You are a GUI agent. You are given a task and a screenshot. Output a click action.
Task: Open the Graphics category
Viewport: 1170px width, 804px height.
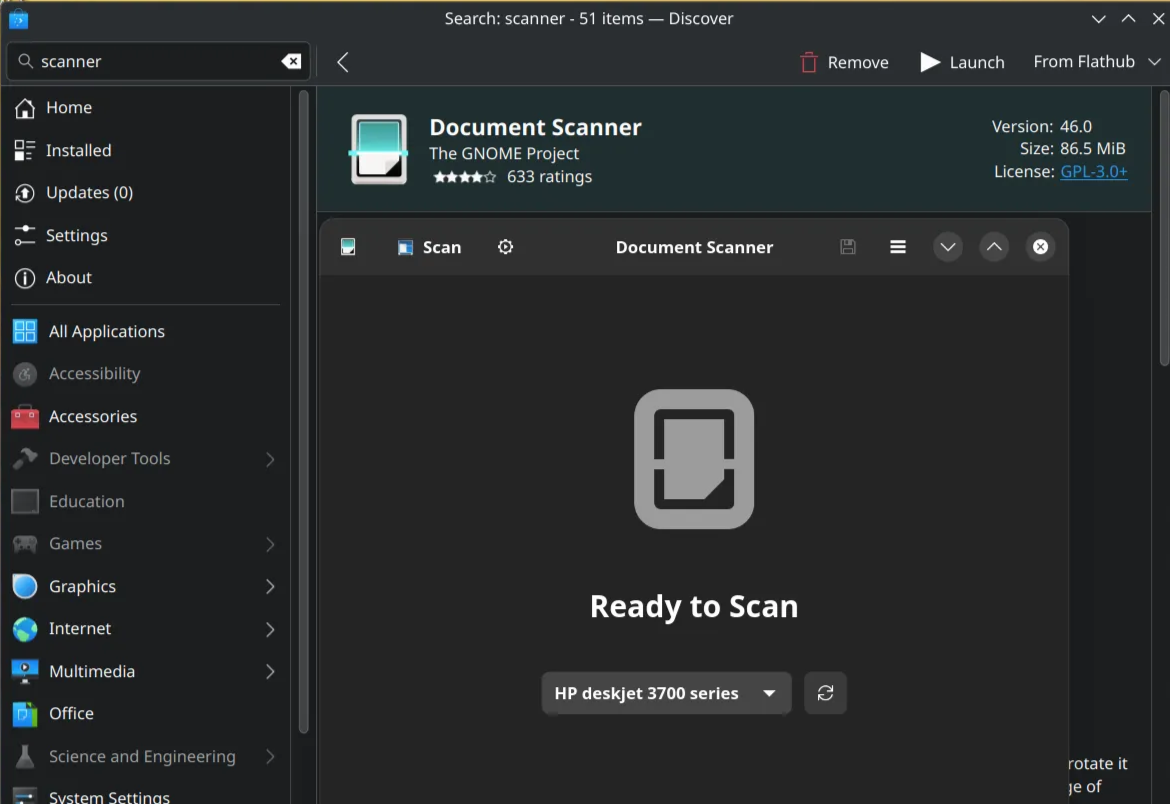coord(82,586)
